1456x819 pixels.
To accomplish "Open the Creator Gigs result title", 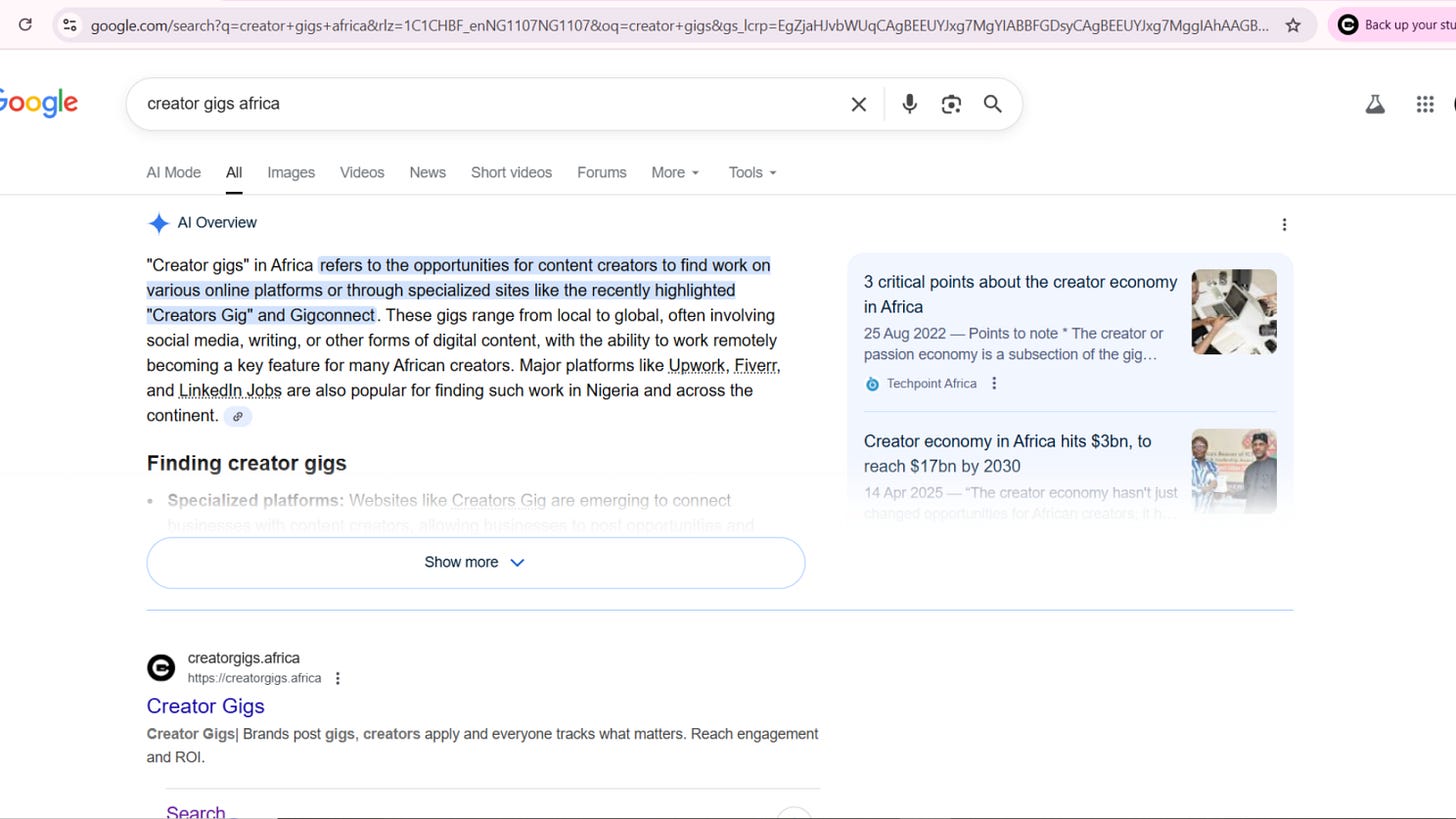I will [x=205, y=706].
